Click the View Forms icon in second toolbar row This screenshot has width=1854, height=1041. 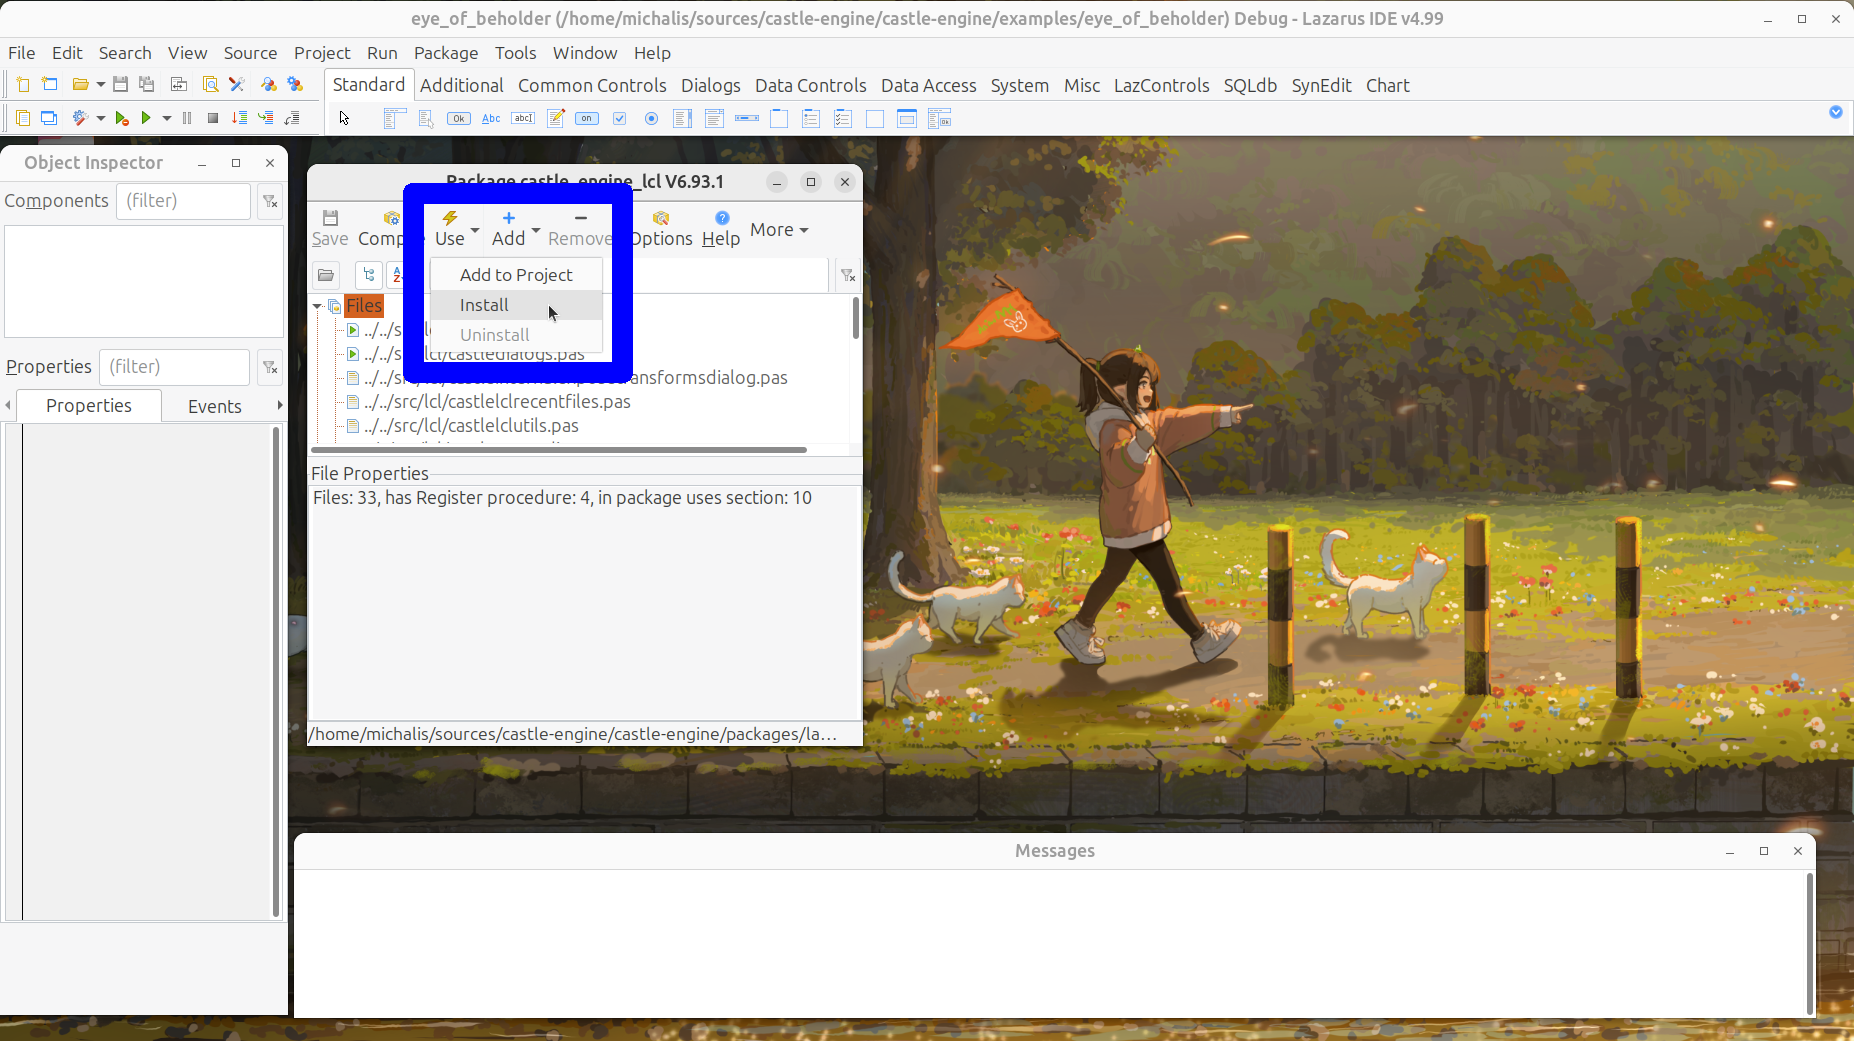point(49,118)
